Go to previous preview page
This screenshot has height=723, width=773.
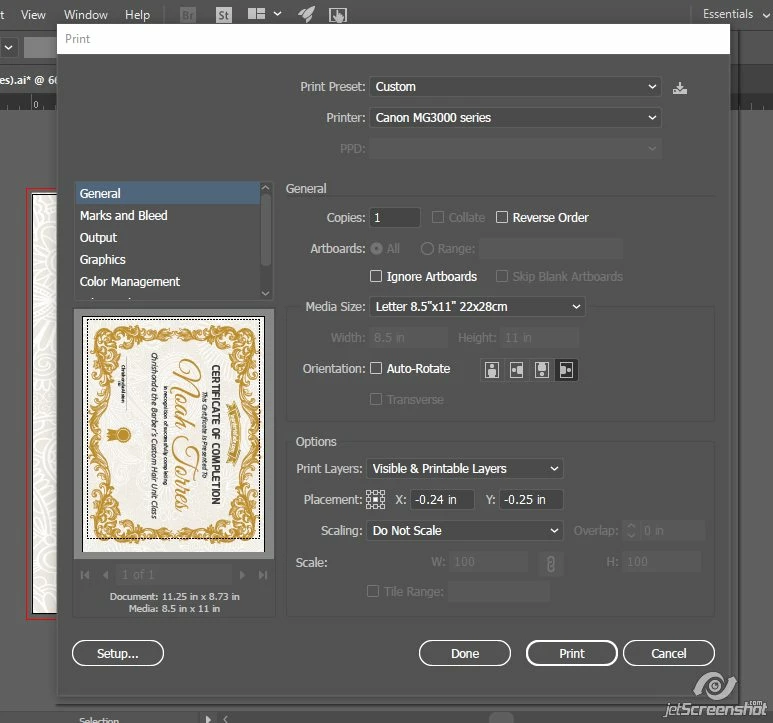(x=105, y=575)
